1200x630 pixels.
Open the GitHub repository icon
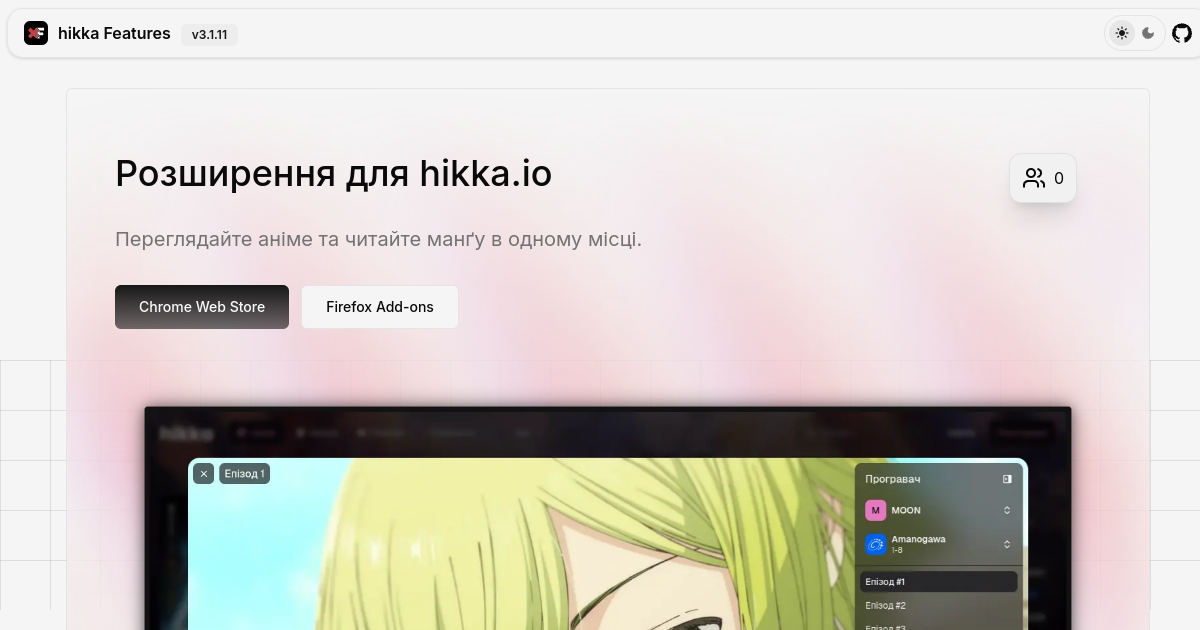(x=1182, y=33)
